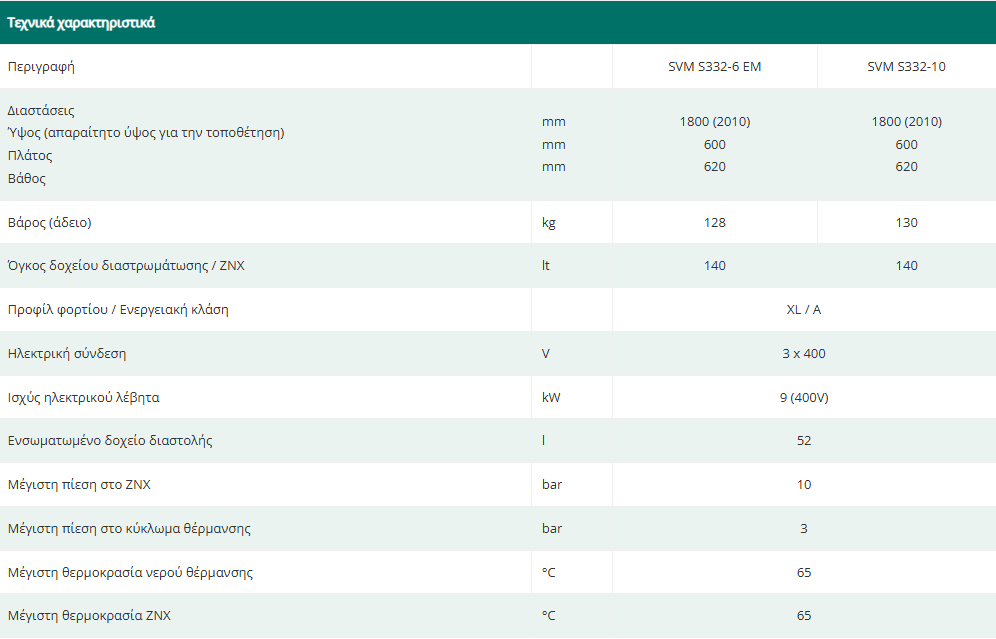Click the SVM S332-10 column heading
Screen dimensions: 996x639
(x=906, y=67)
